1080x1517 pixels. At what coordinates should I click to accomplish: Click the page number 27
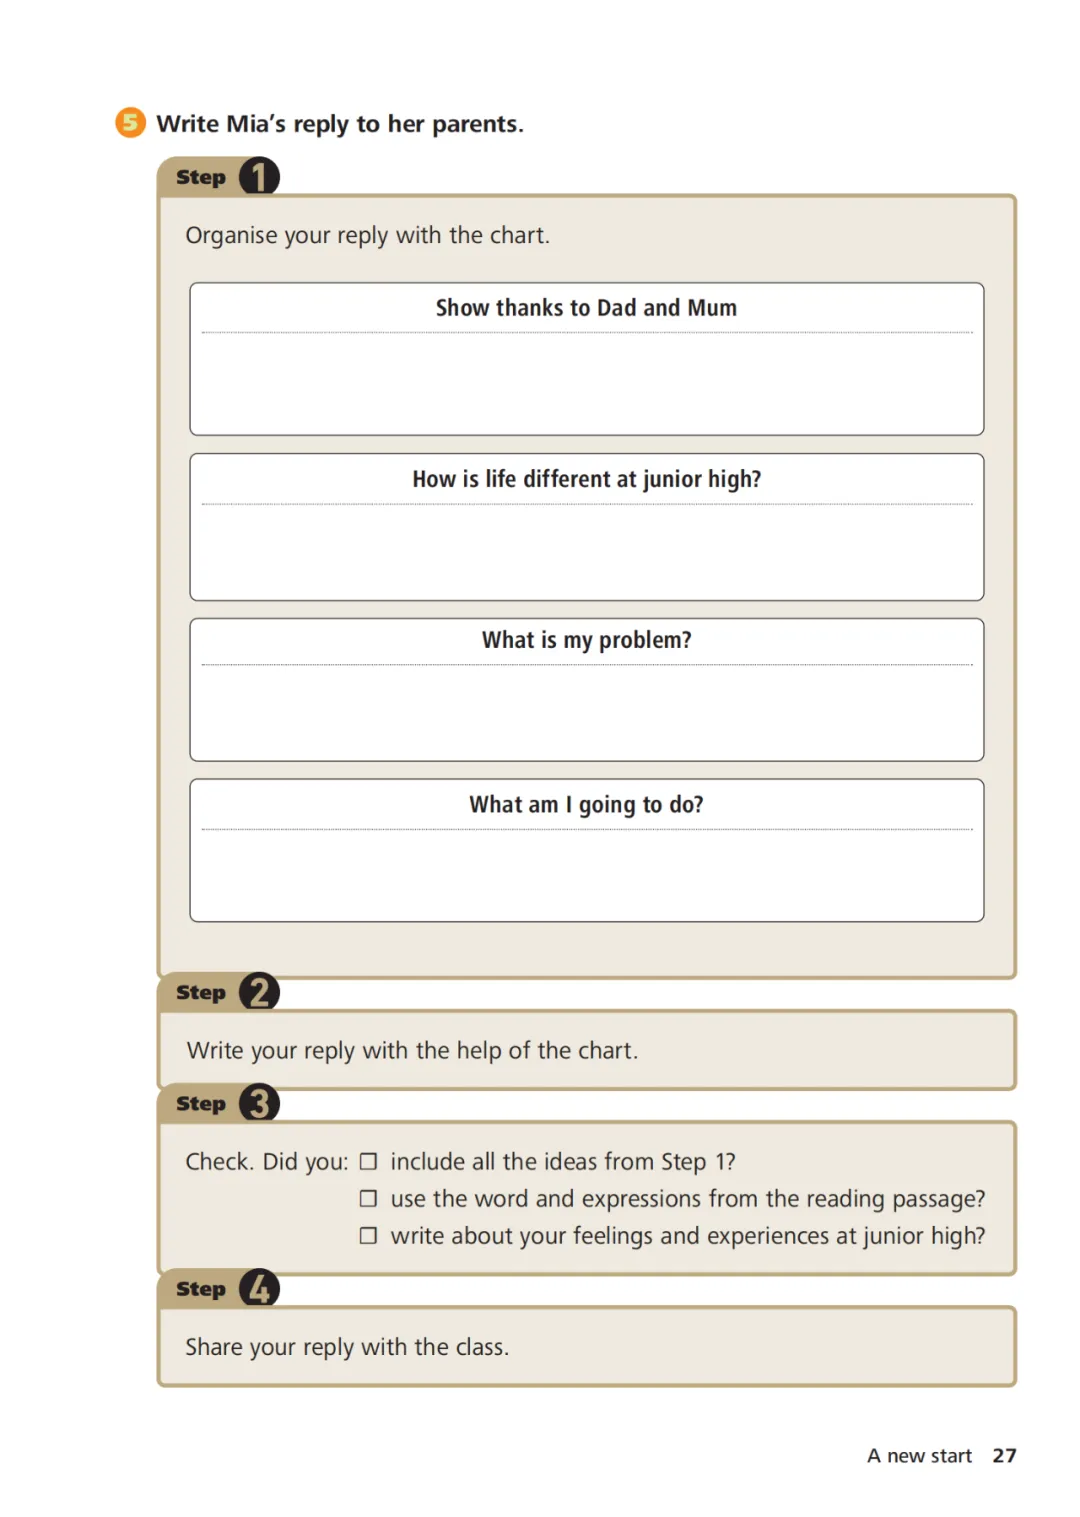pyautogui.click(x=1004, y=1455)
